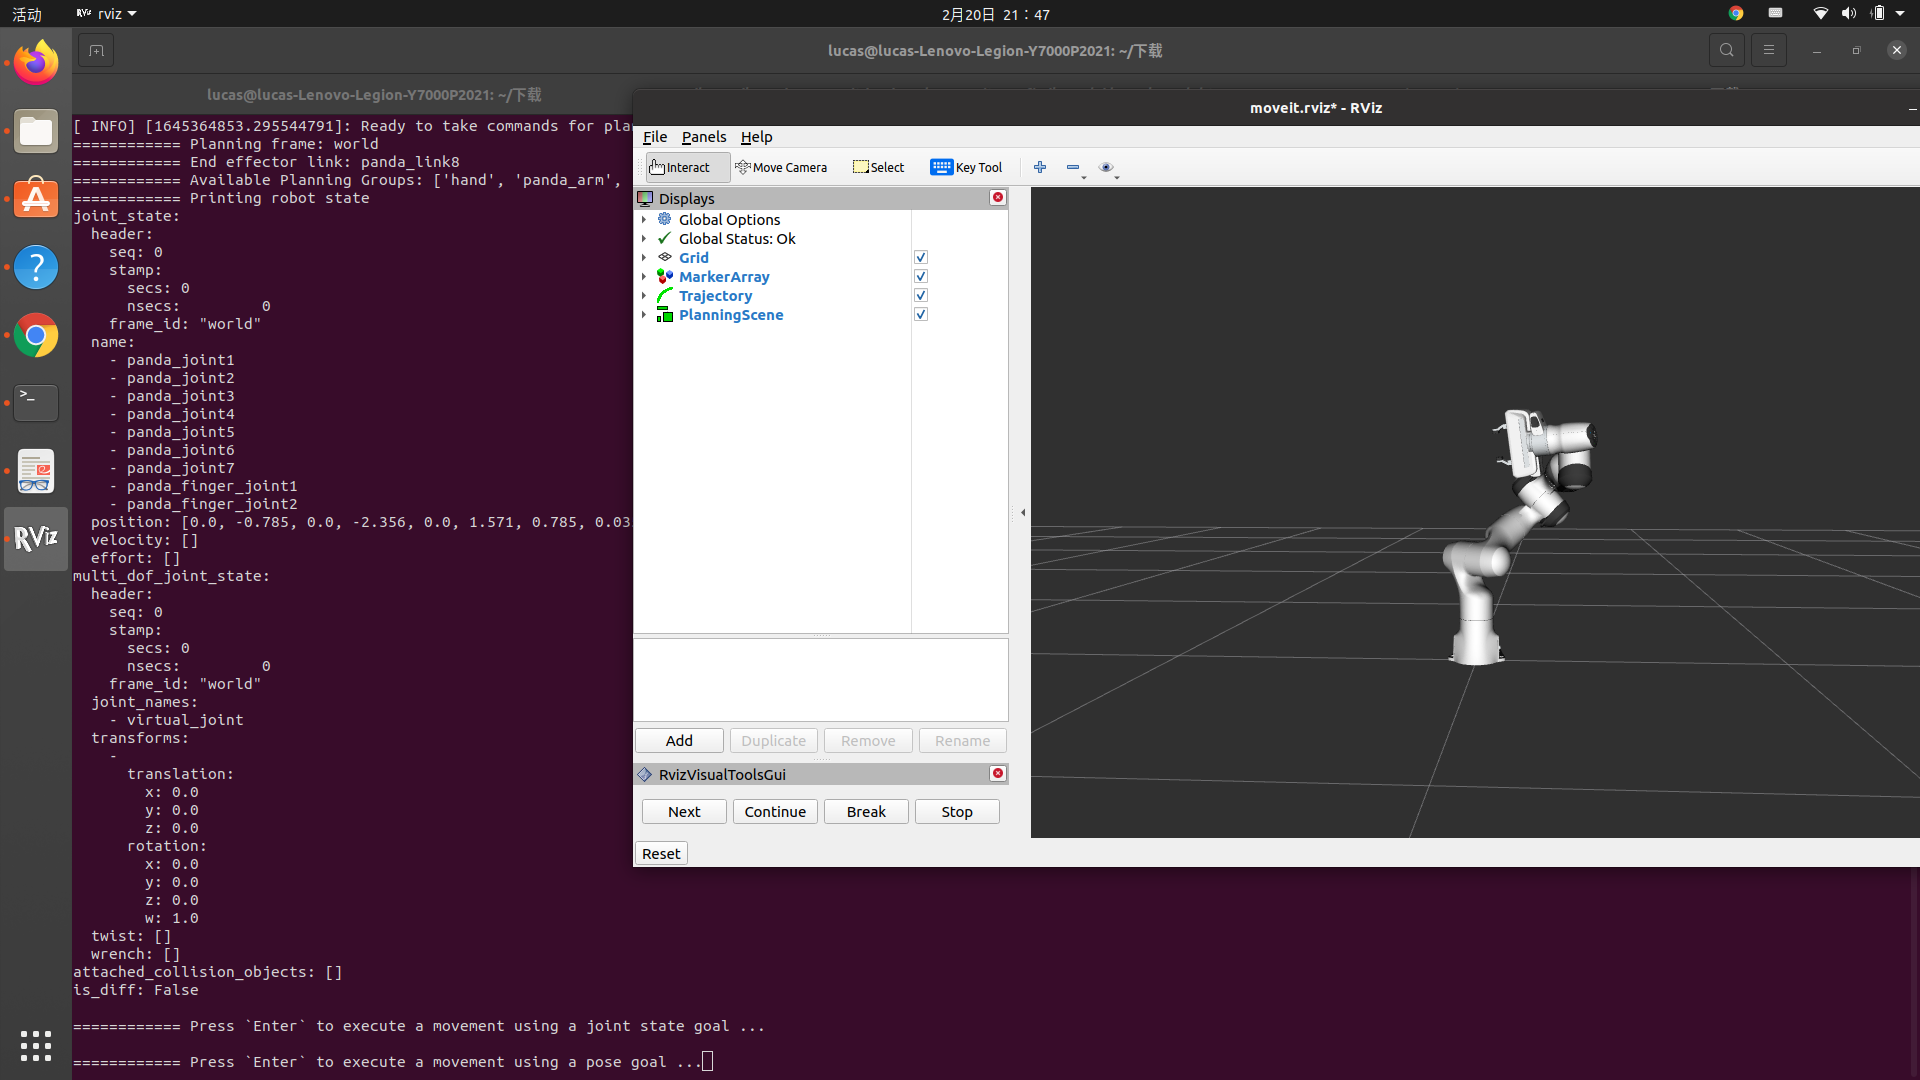This screenshot has height=1080, width=1920.
Task: Expand the Global Options tree item
Action: point(645,219)
